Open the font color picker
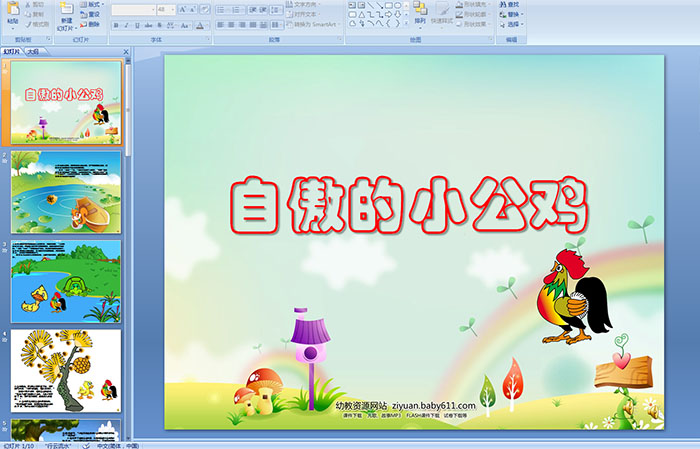The image size is (700, 449). [x=200, y=25]
